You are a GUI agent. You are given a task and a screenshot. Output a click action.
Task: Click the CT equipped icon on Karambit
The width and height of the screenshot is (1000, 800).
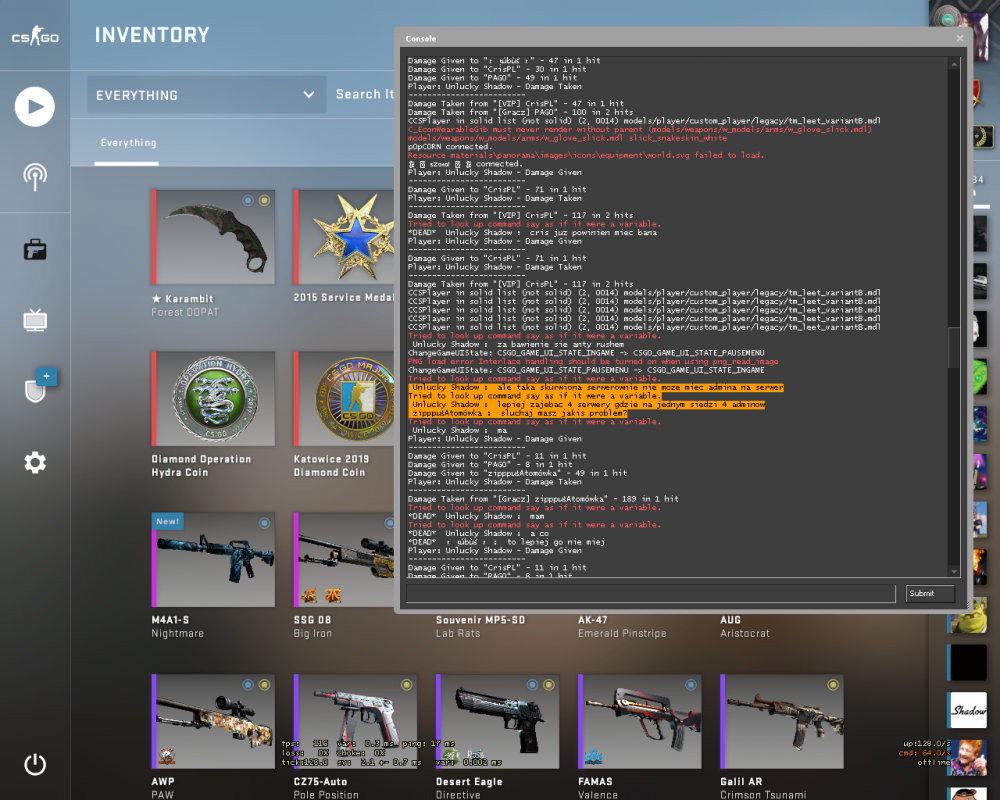point(248,200)
